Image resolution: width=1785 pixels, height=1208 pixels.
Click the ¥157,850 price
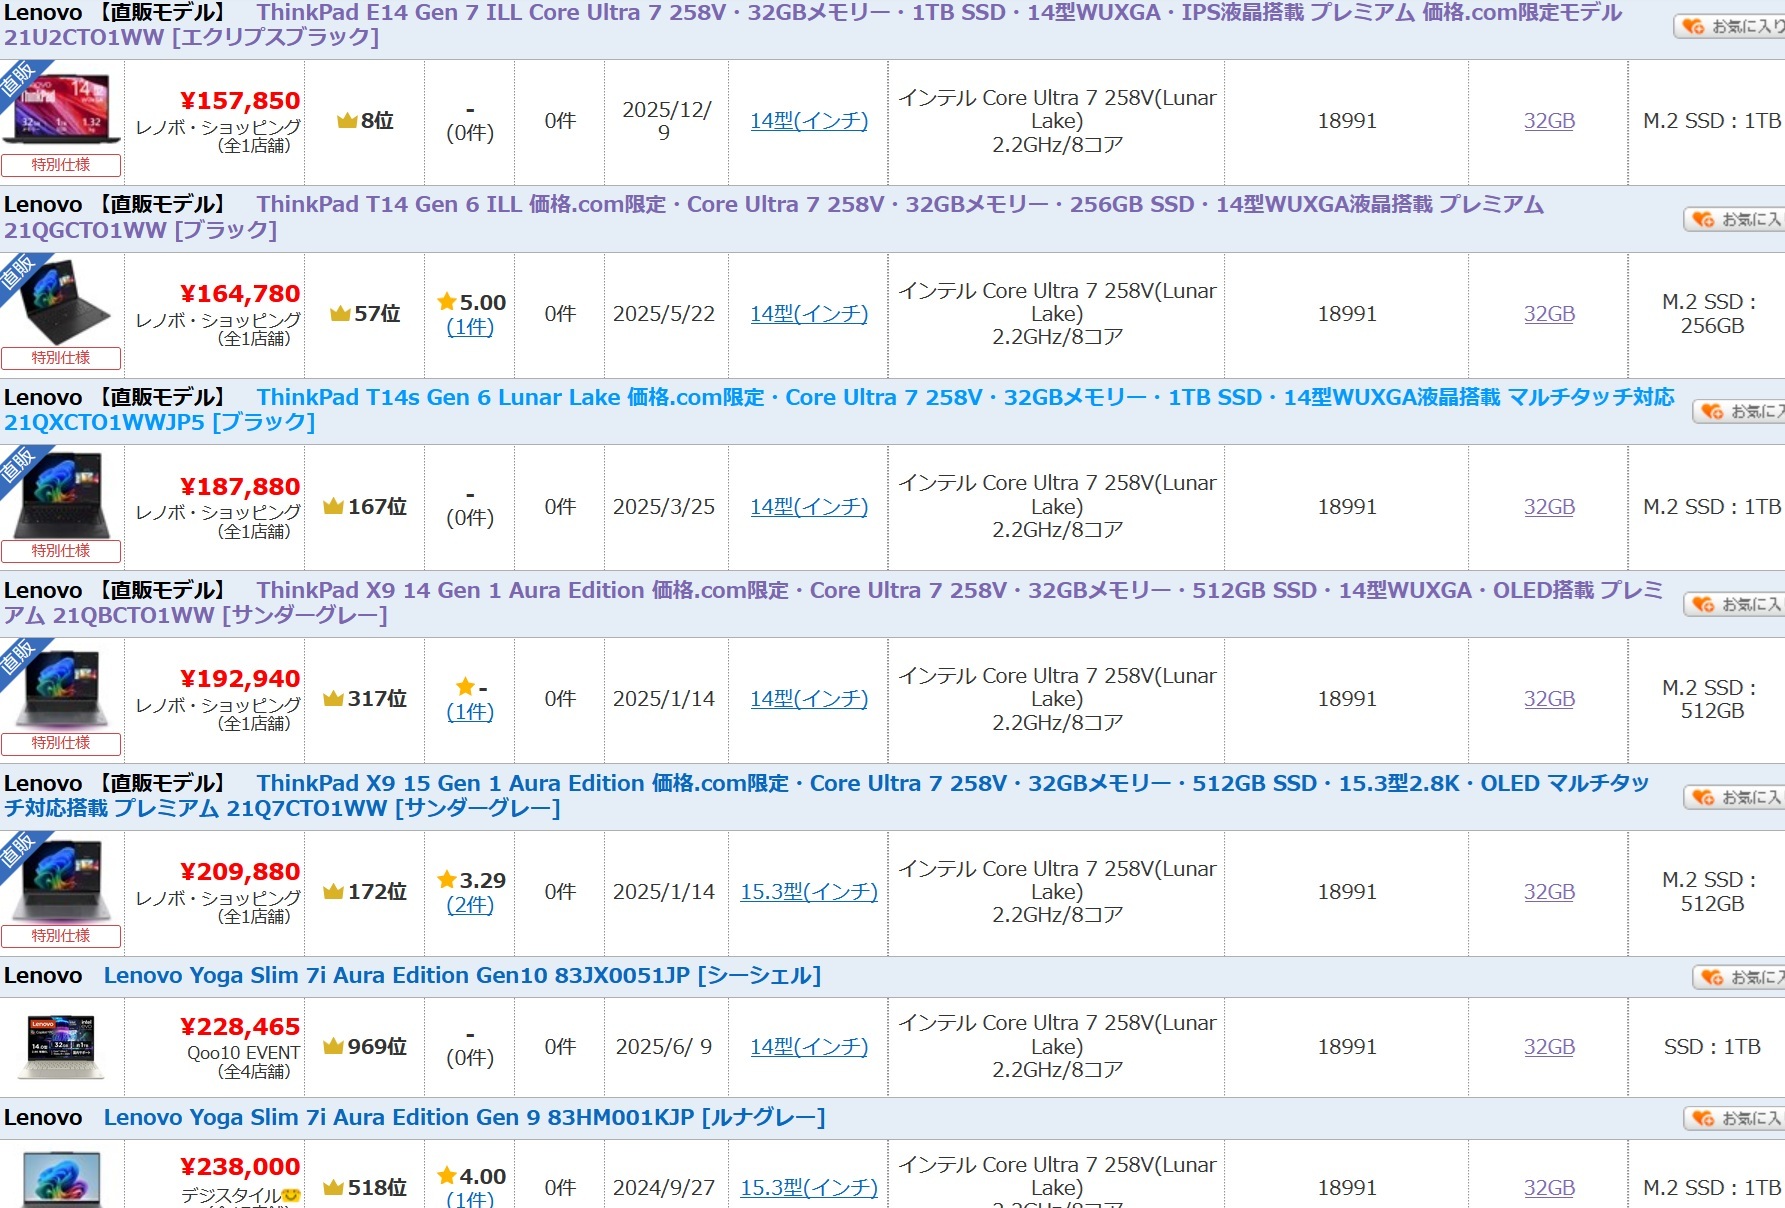pos(240,101)
